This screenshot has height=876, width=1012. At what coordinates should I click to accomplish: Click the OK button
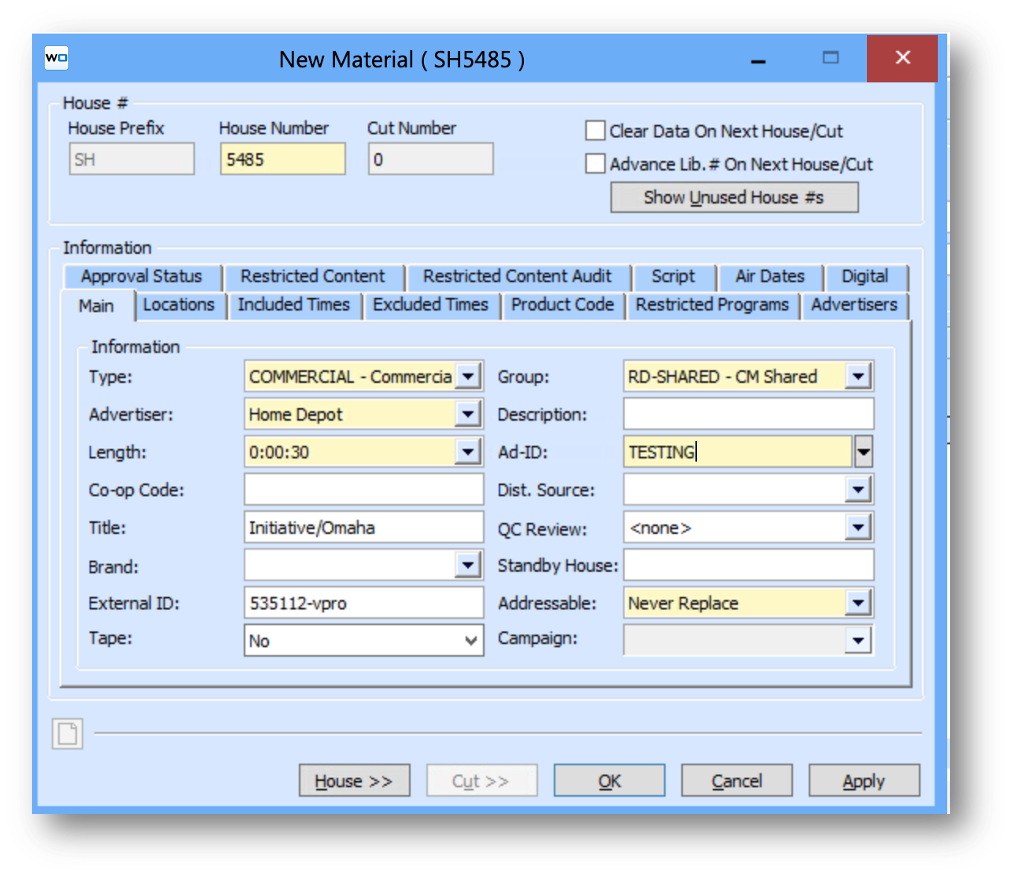pyautogui.click(x=609, y=781)
